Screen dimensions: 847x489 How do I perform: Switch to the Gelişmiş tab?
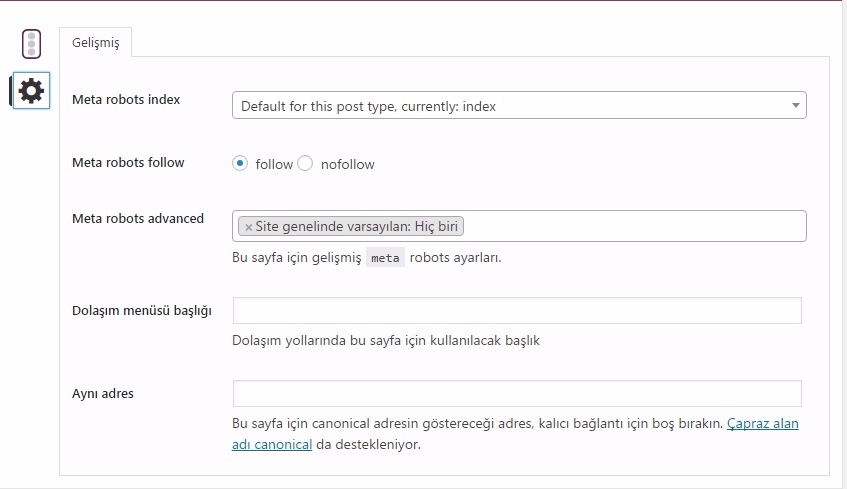pos(96,42)
